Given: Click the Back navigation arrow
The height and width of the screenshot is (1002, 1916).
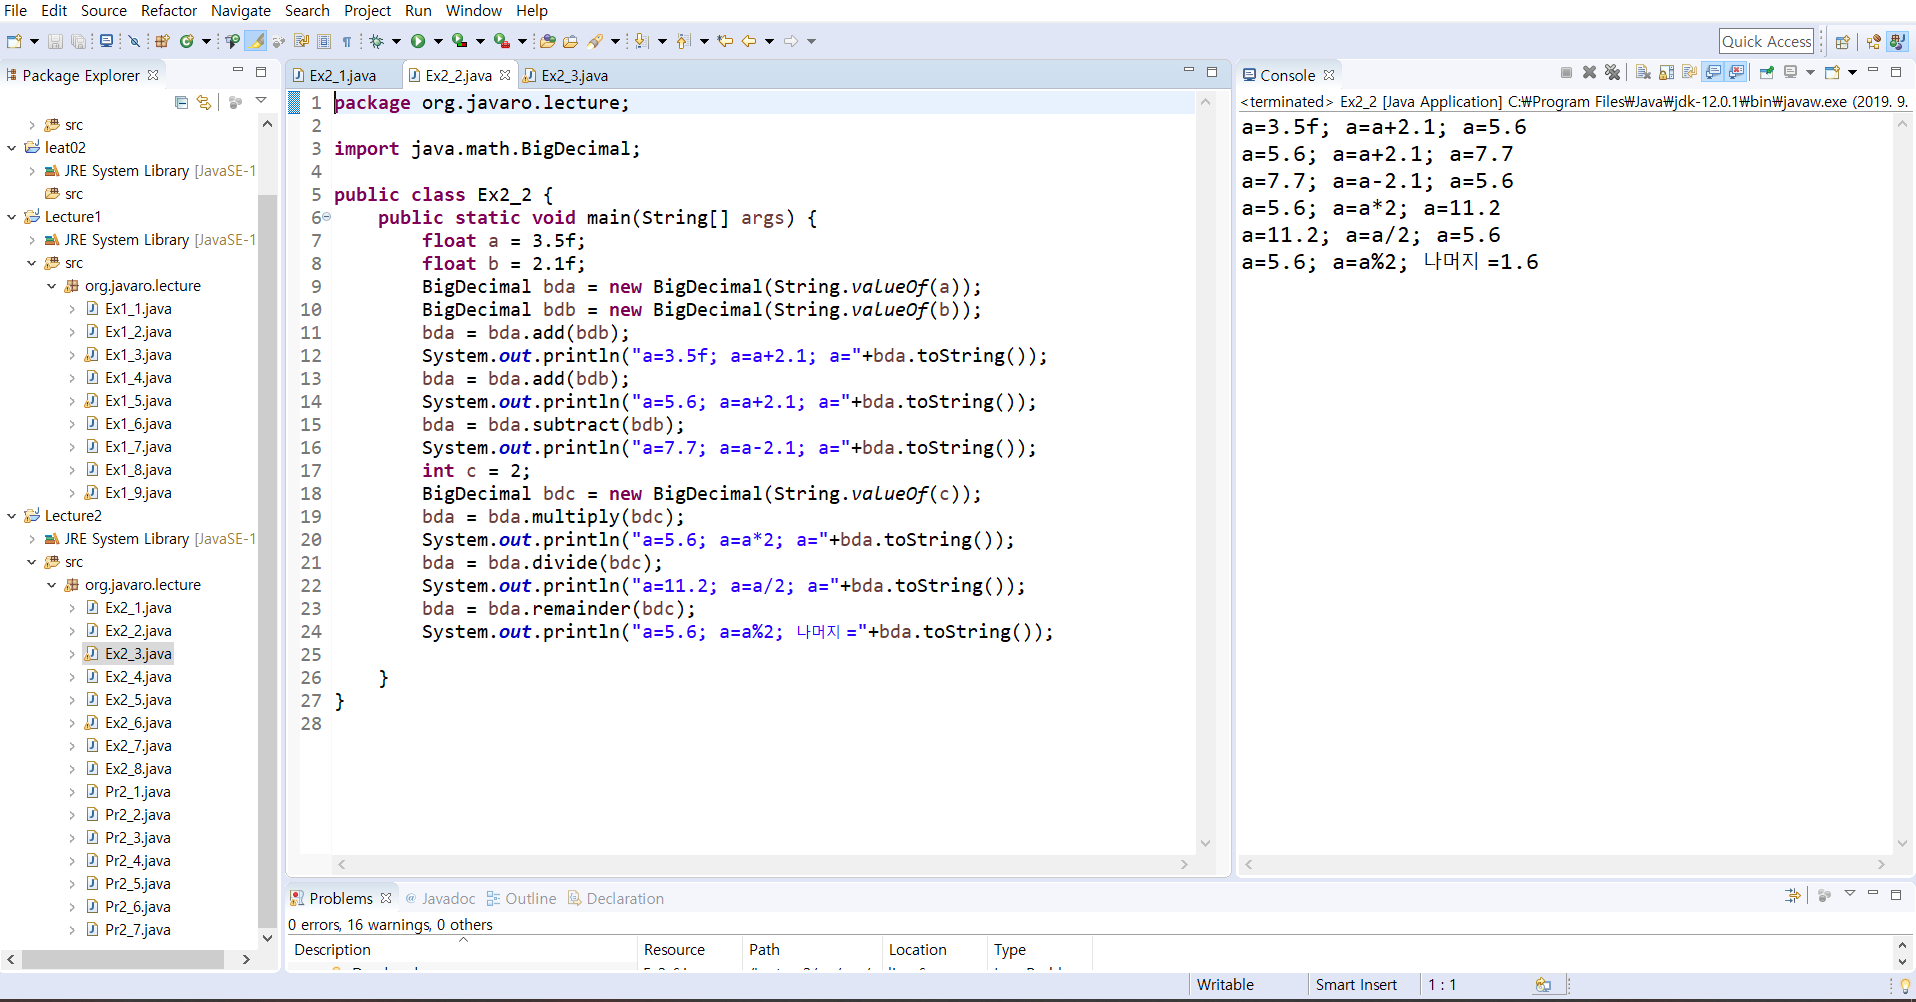Looking at the screenshot, I should [x=749, y=41].
